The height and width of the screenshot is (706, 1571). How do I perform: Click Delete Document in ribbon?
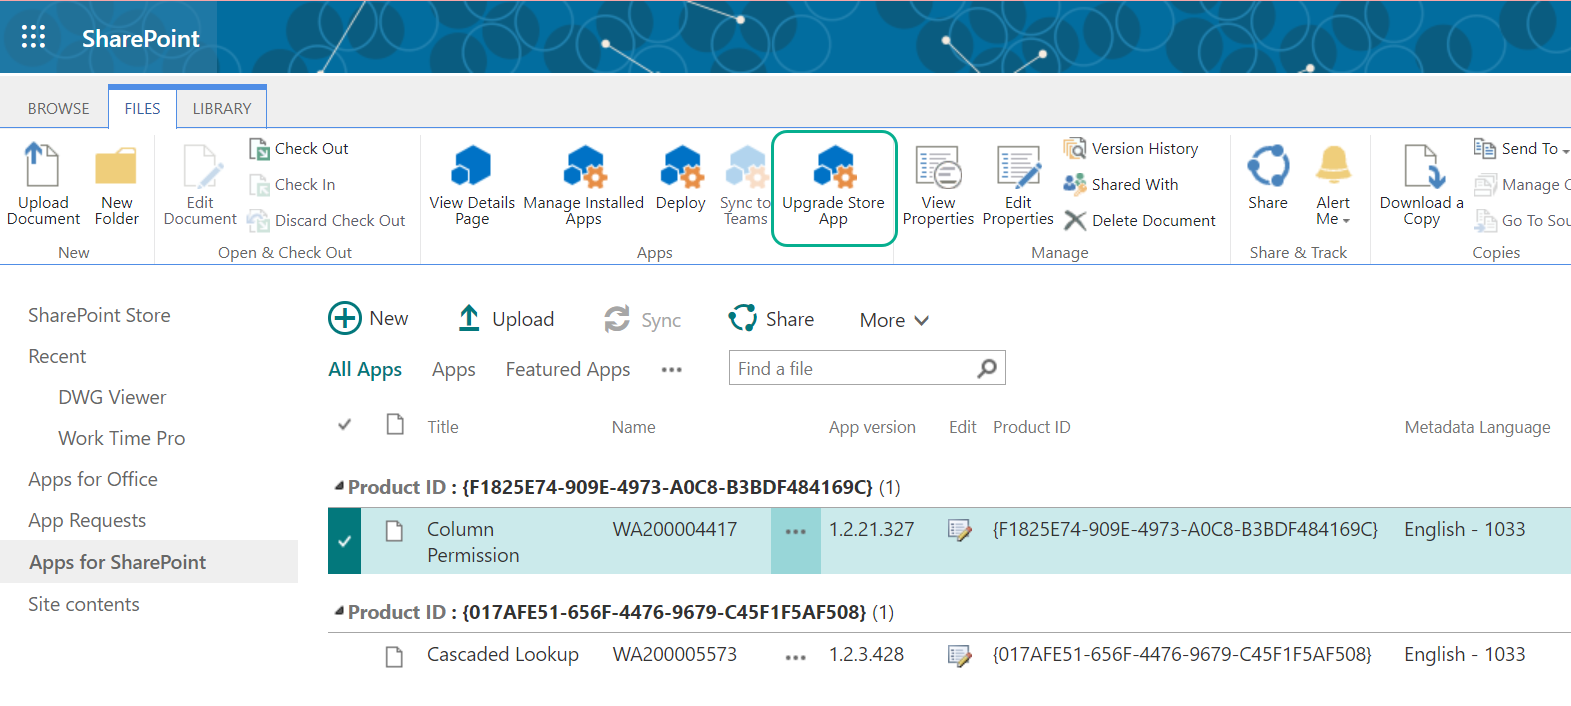1140,221
